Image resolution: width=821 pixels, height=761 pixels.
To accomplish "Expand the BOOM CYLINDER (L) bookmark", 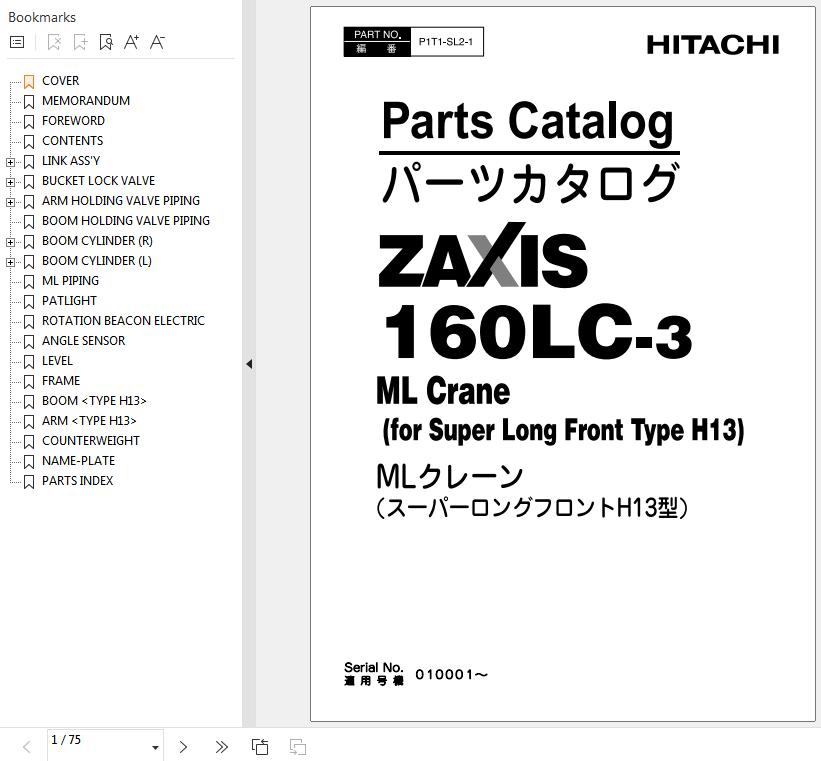I will 10,262.
